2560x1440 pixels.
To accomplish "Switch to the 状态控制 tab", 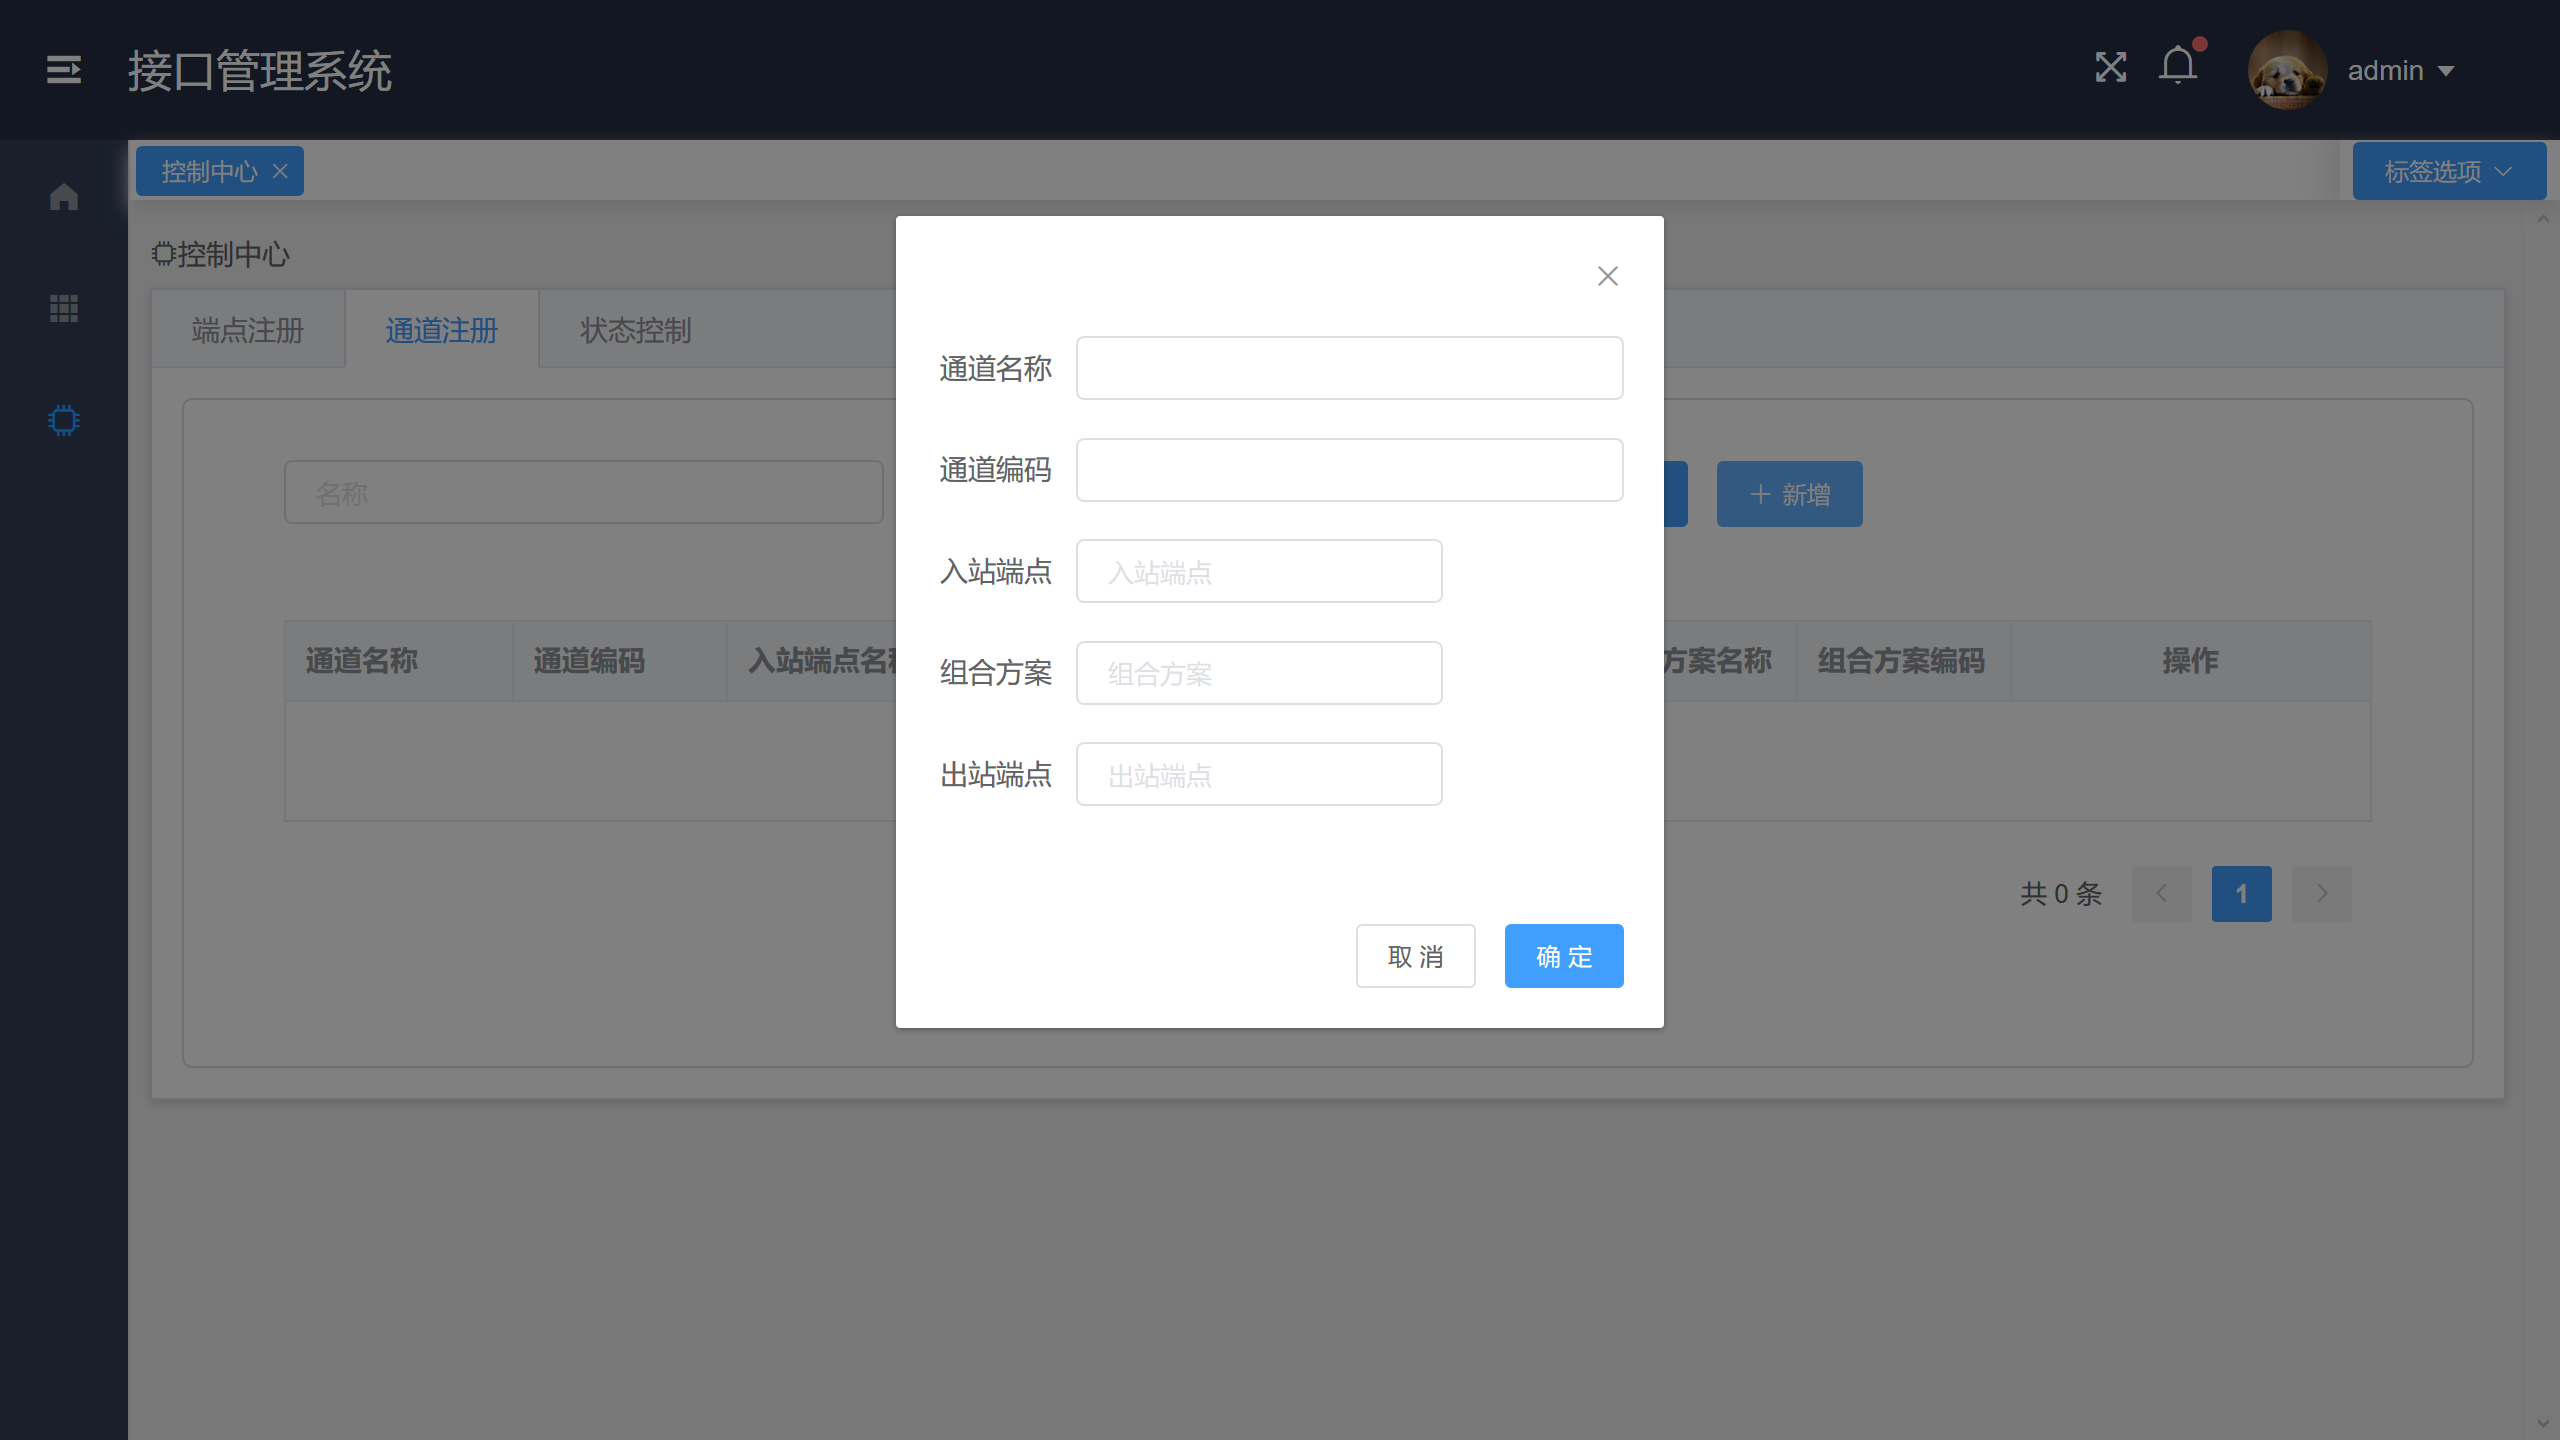I will pos(636,330).
